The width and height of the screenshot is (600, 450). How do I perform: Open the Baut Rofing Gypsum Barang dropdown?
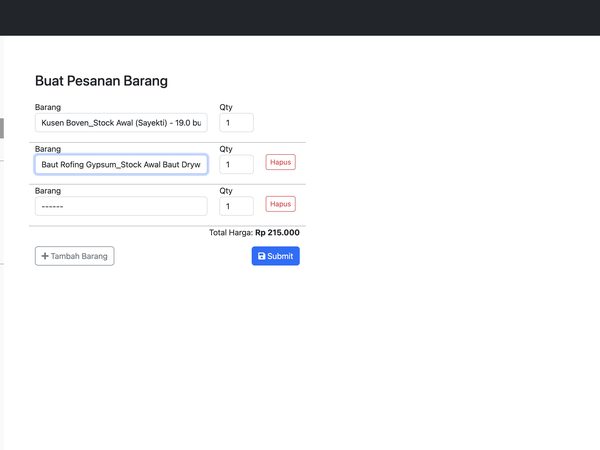121,165
